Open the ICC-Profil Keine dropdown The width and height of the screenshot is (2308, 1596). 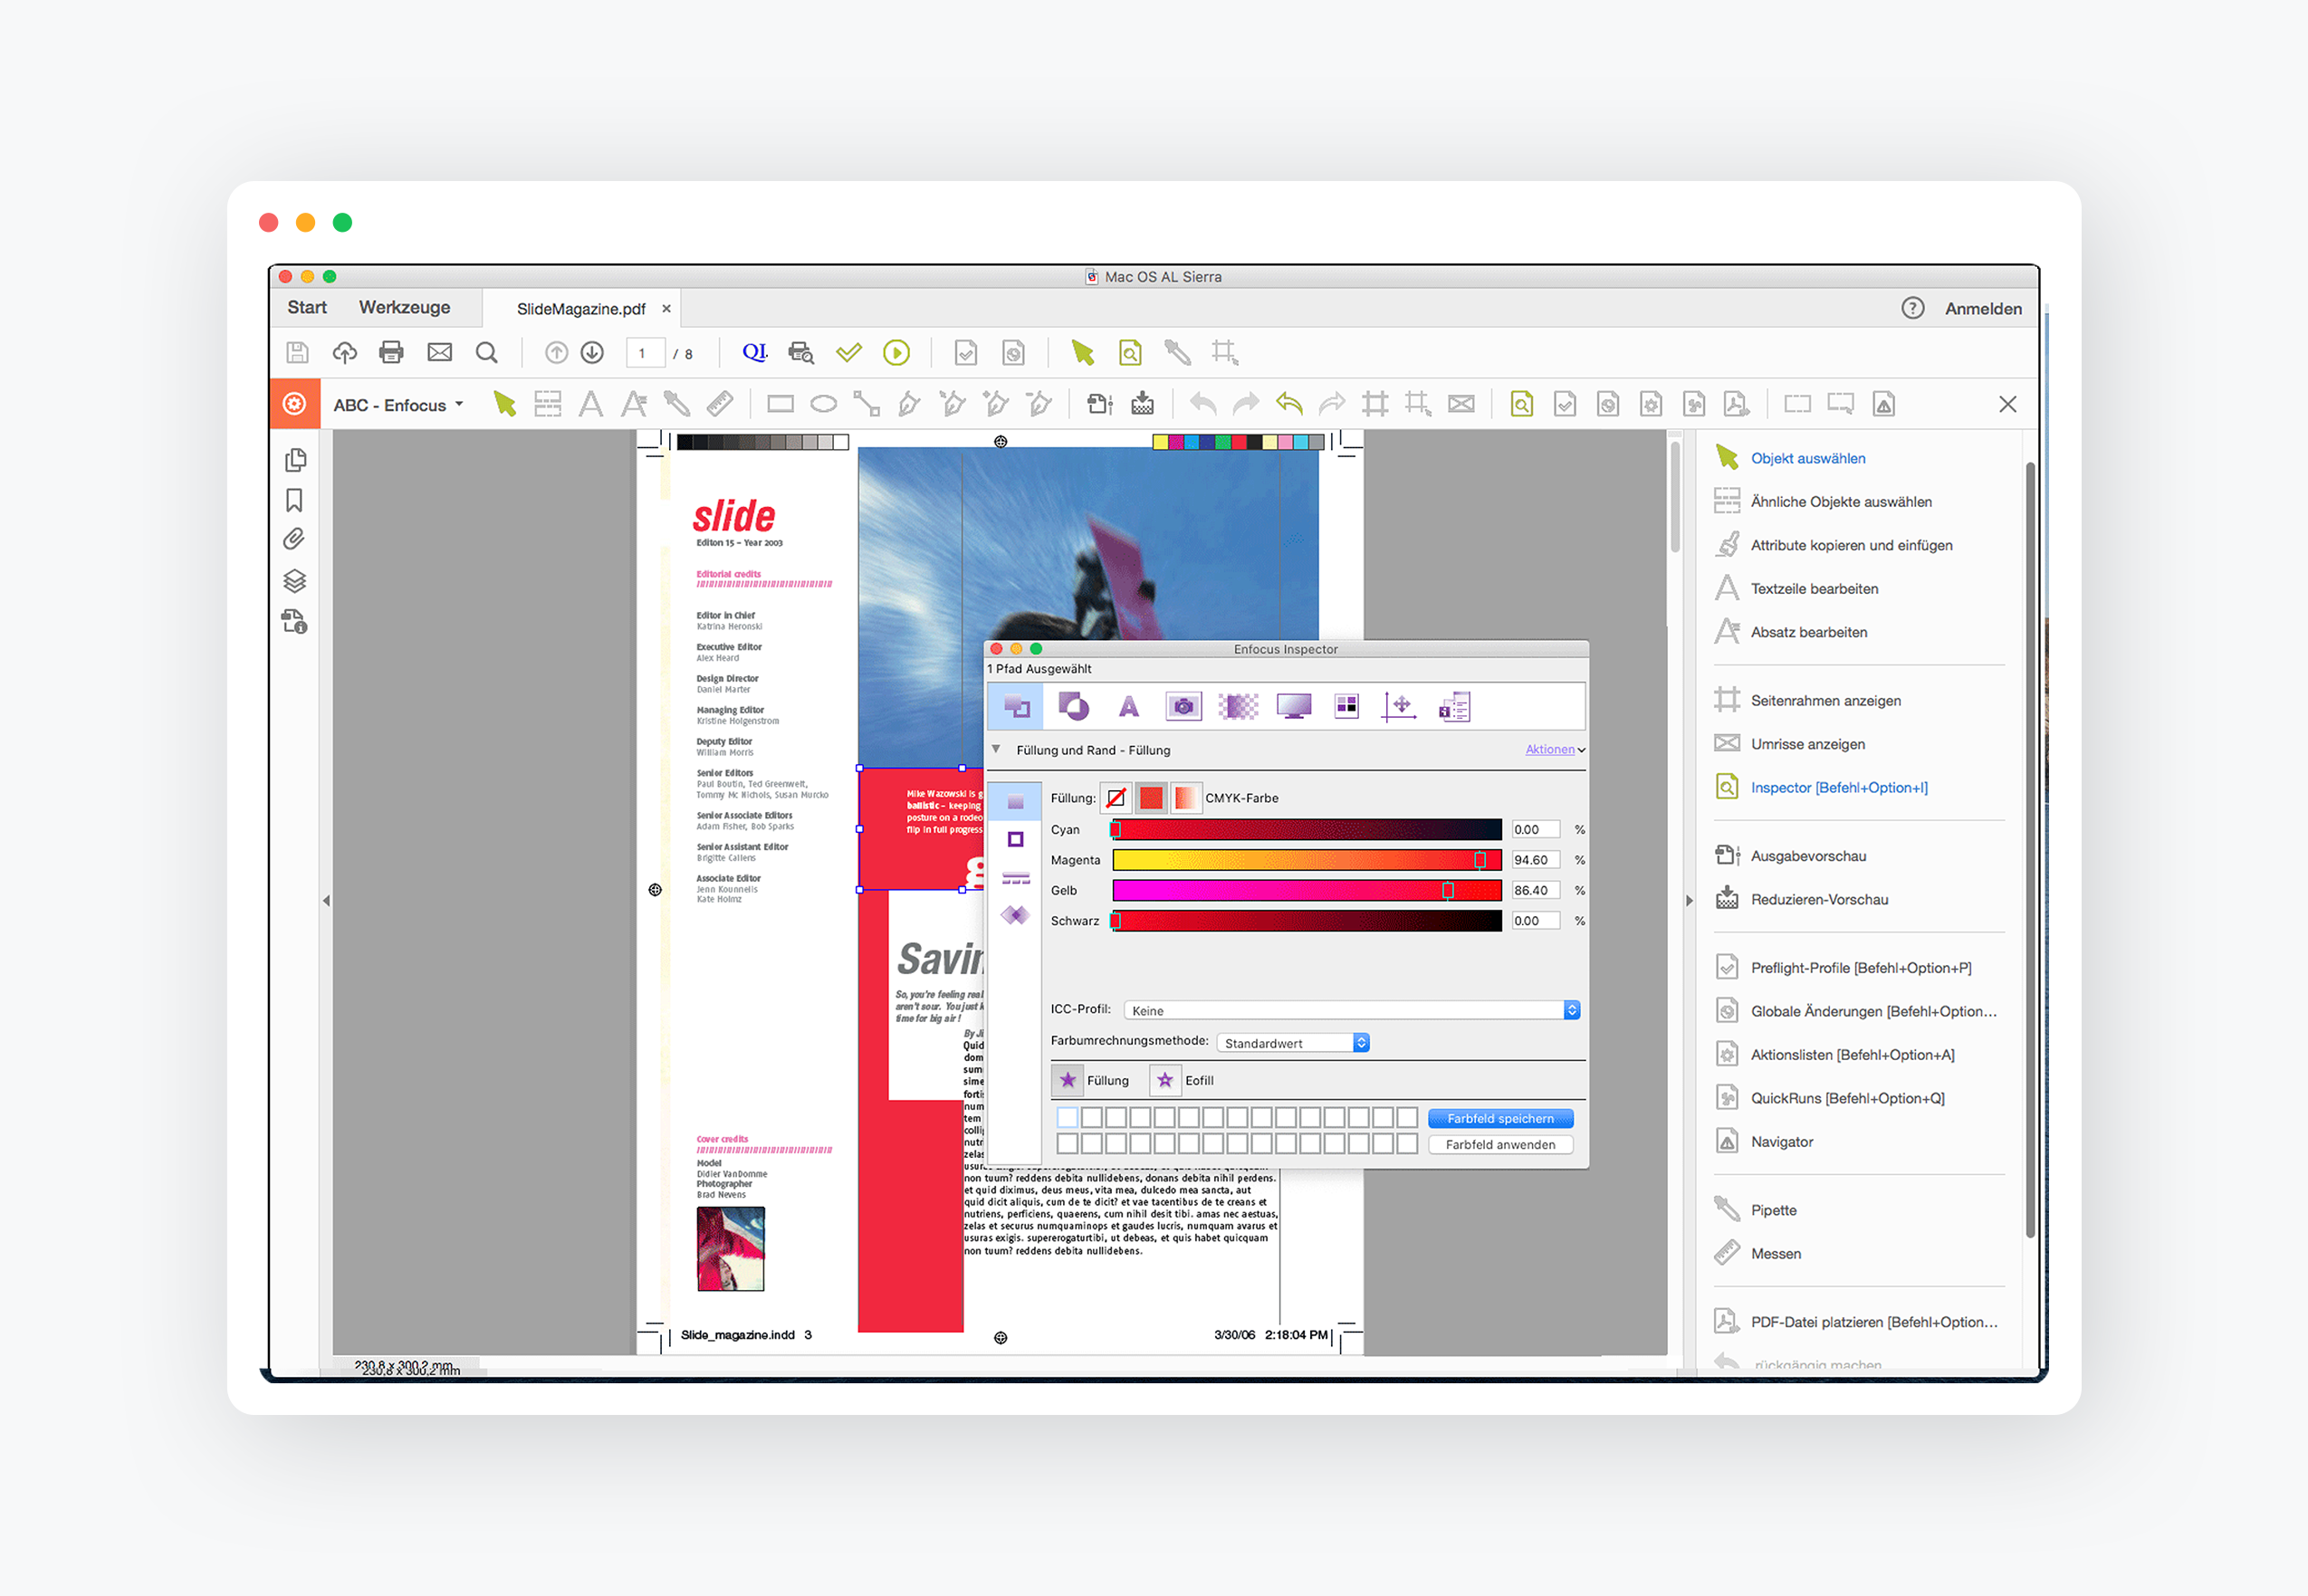click(1351, 1010)
